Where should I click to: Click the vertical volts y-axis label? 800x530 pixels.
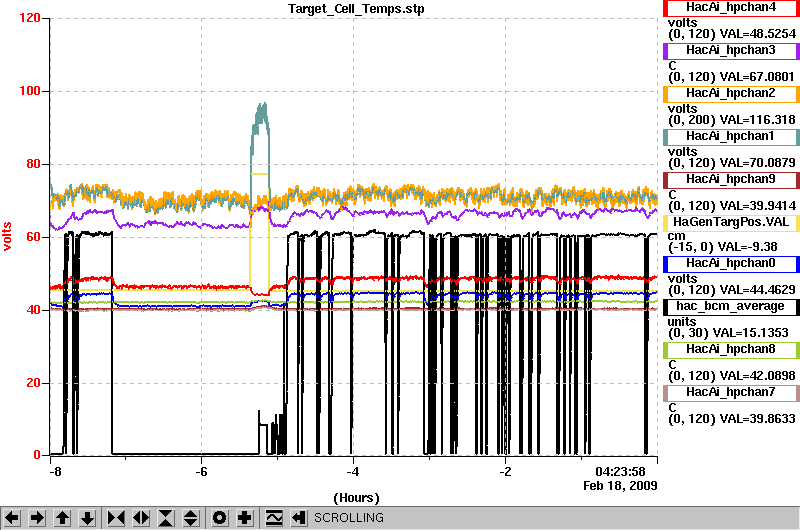click(x=7, y=236)
